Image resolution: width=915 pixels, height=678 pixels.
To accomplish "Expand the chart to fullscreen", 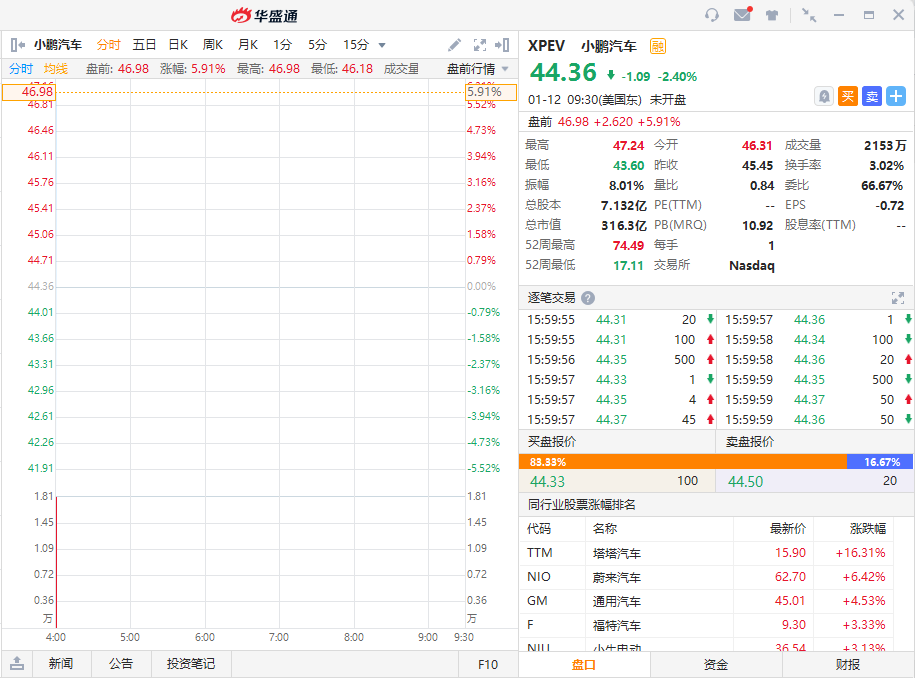I will coord(480,45).
